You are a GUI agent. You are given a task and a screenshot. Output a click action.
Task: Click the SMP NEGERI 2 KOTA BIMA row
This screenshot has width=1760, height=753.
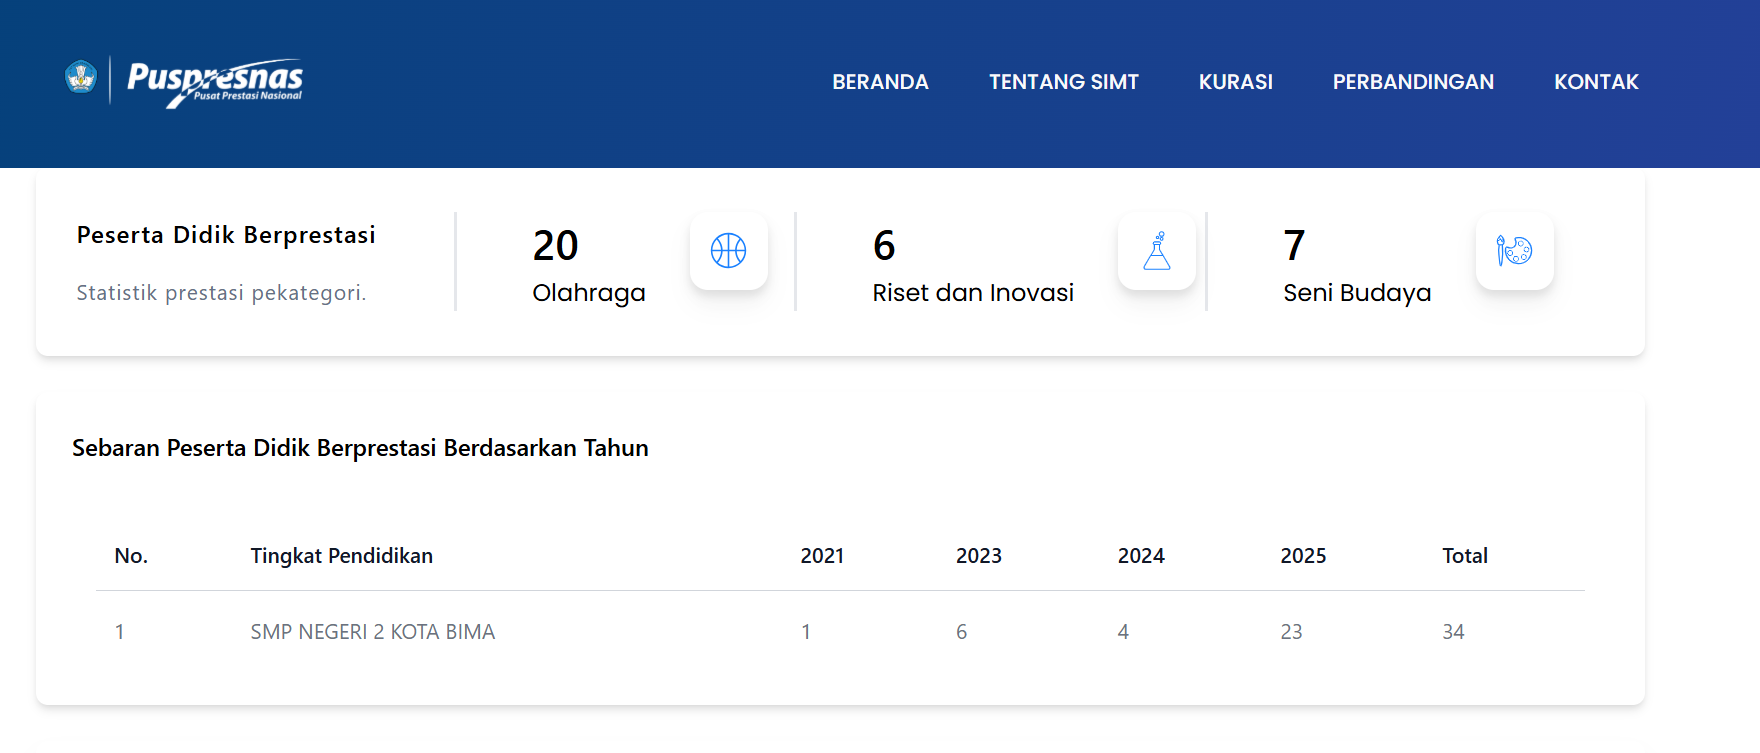tap(372, 632)
